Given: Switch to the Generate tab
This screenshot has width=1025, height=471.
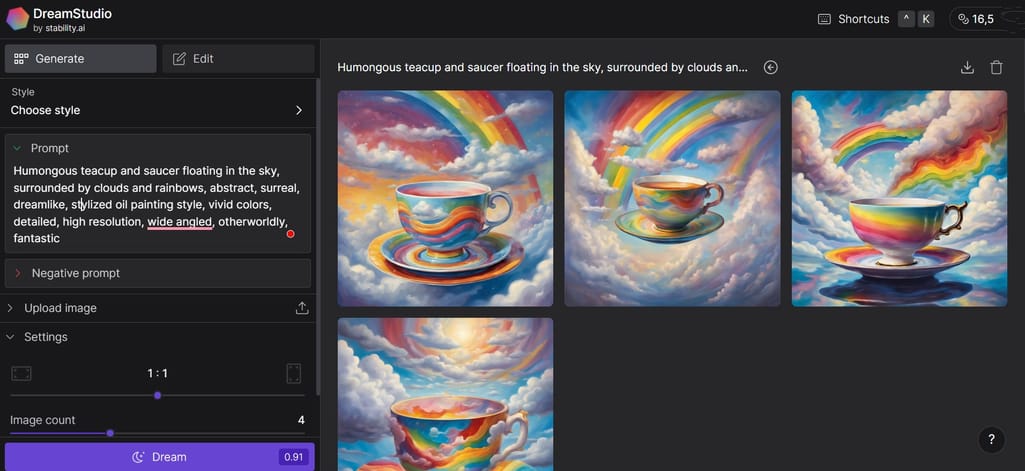Looking at the screenshot, I should [80, 59].
